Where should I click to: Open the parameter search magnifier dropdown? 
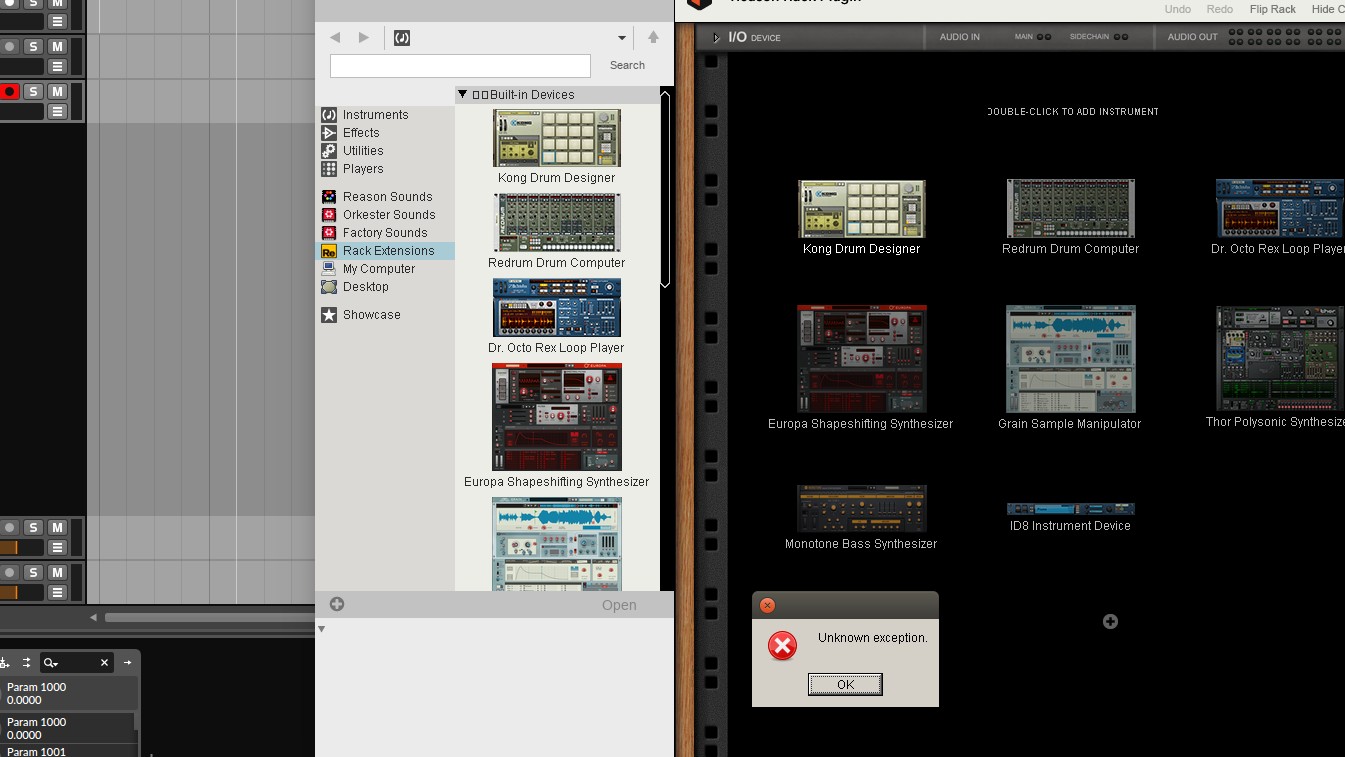click(50, 663)
